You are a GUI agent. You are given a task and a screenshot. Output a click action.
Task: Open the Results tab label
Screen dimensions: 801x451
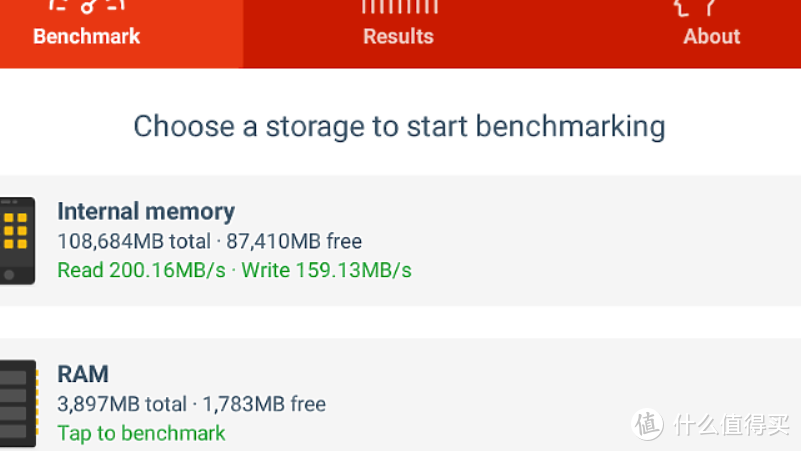pyautogui.click(x=398, y=37)
